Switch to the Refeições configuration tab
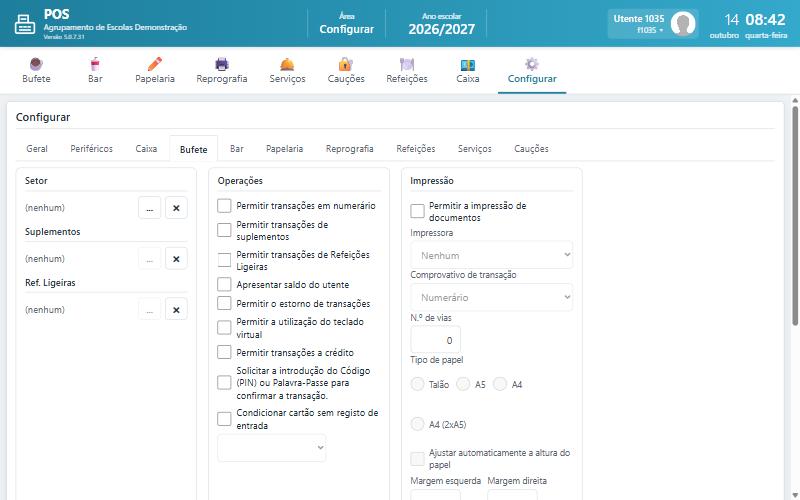This screenshot has height=500, width=800. [x=415, y=148]
